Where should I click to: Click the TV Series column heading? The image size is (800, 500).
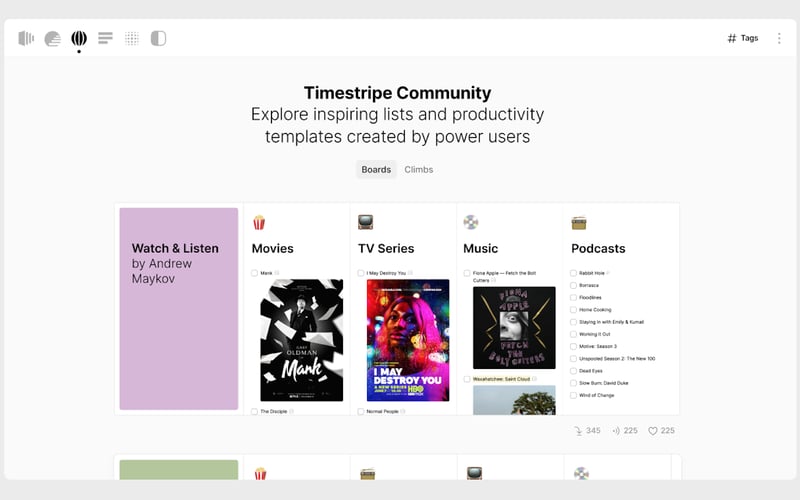click(386, 248)
